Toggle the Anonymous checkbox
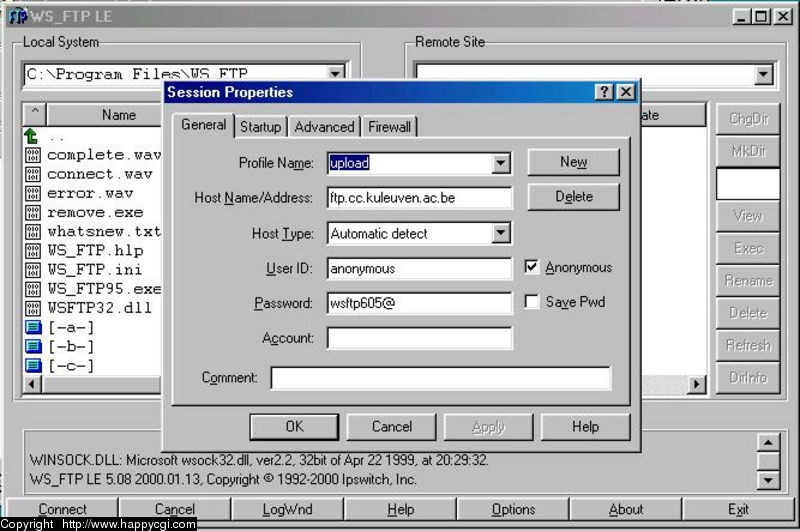This screenshot has height=531, width=800. click(x=531, y=267)
